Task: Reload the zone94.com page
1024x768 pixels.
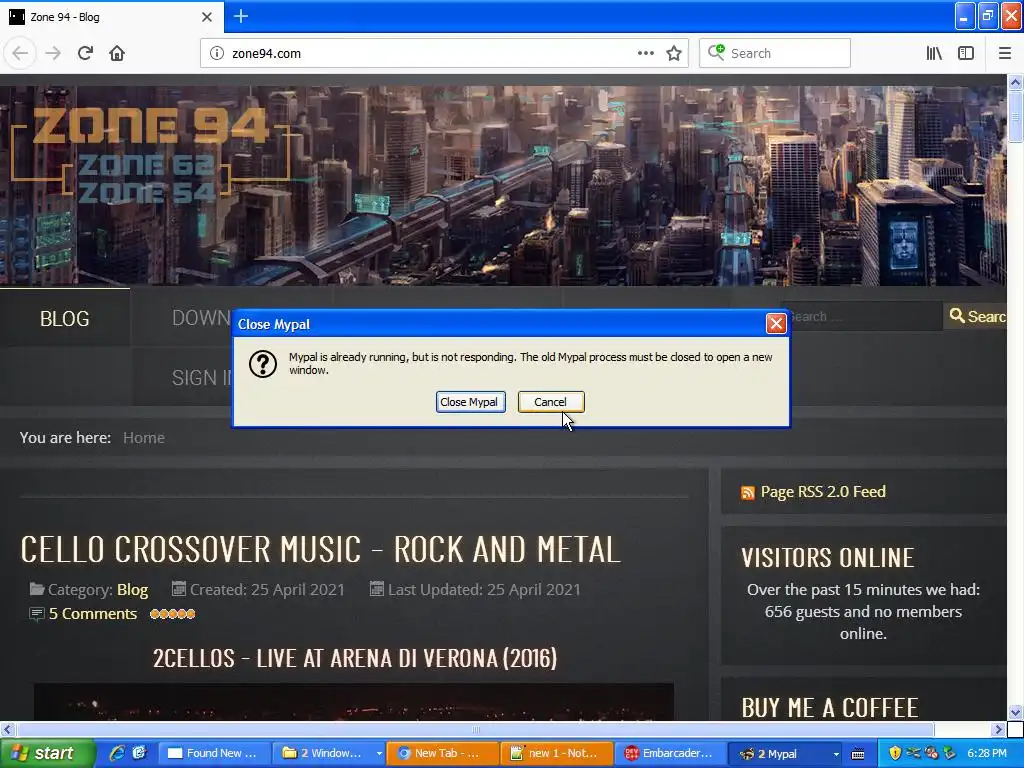Action: (85, 53)
